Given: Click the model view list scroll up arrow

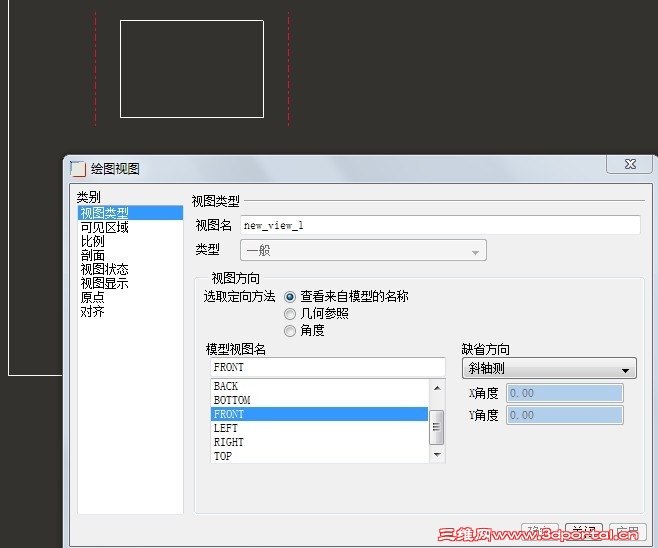Looking at the screenshot, I should coord(437,388).
